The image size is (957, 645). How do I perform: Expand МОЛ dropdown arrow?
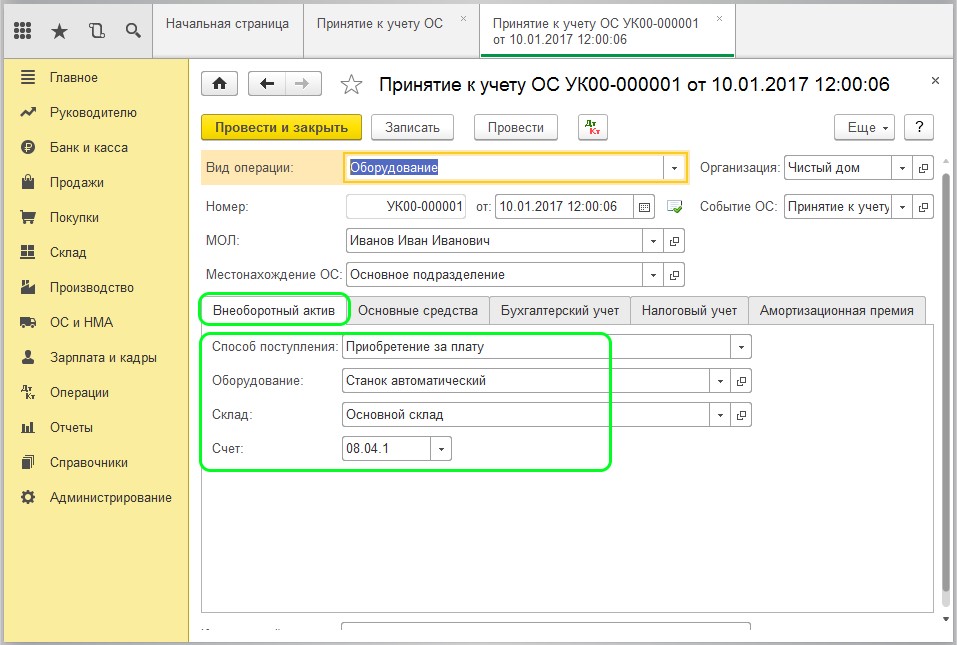pos(653,241)
